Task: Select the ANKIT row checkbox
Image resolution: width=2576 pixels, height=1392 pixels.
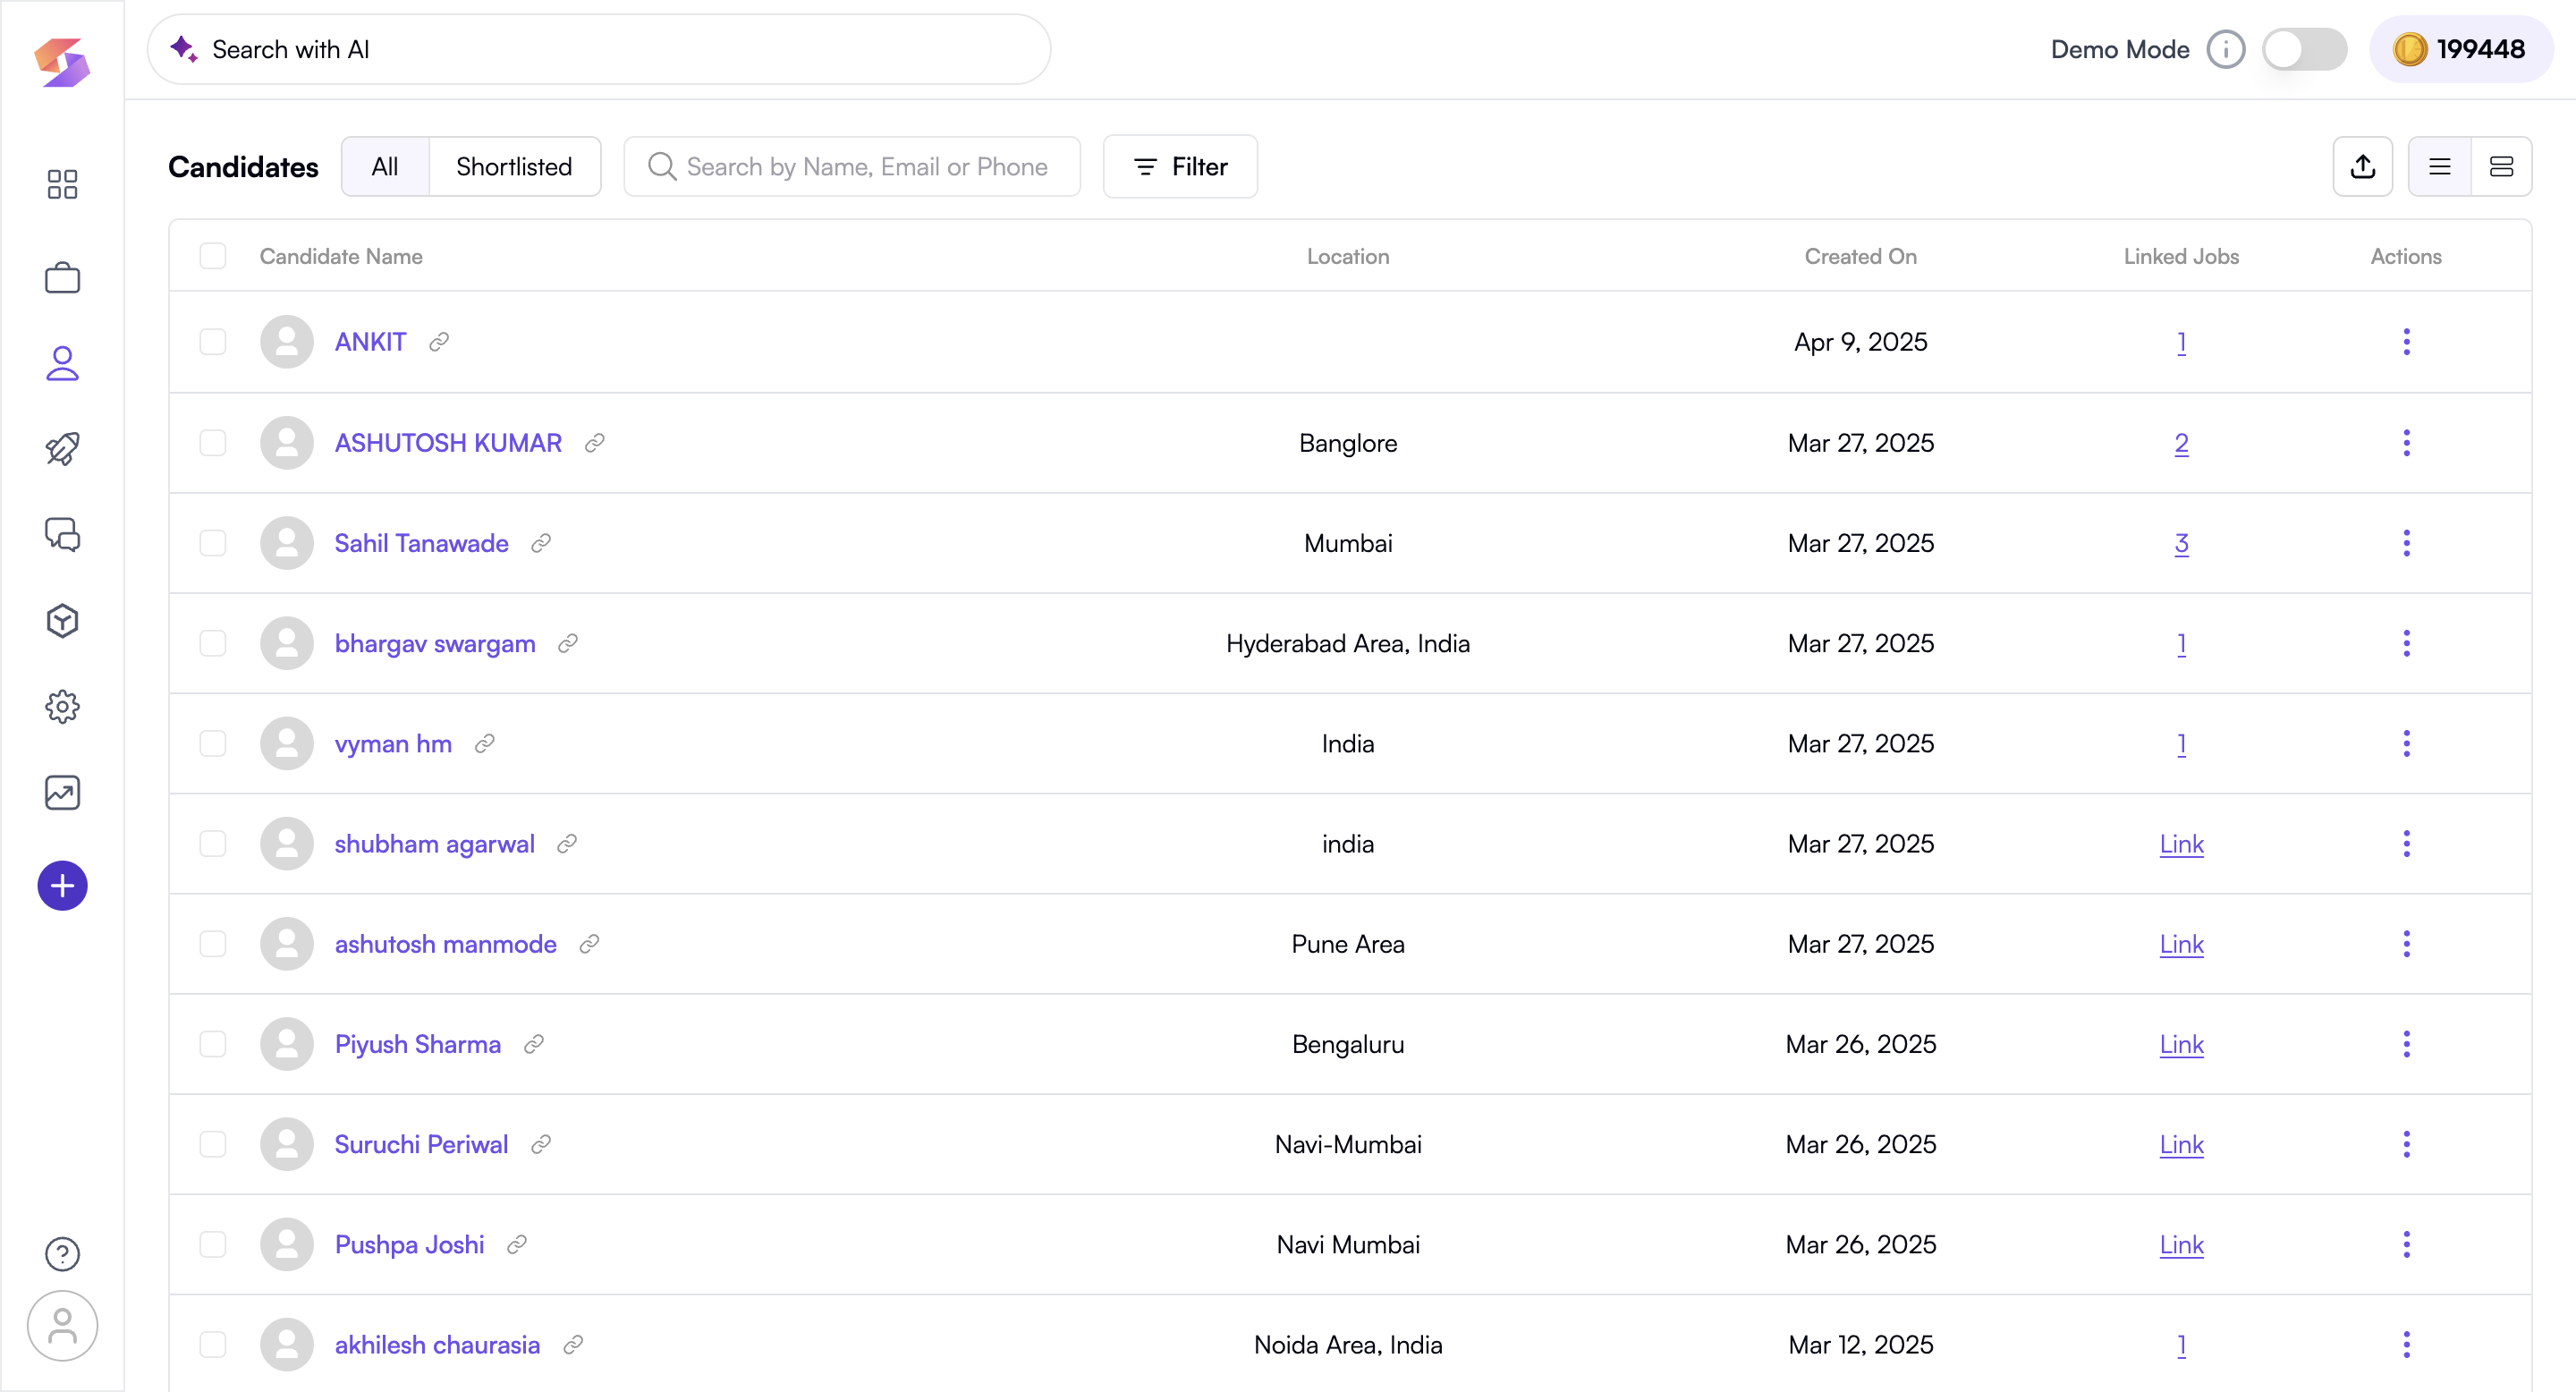Action: pos(213,342)
